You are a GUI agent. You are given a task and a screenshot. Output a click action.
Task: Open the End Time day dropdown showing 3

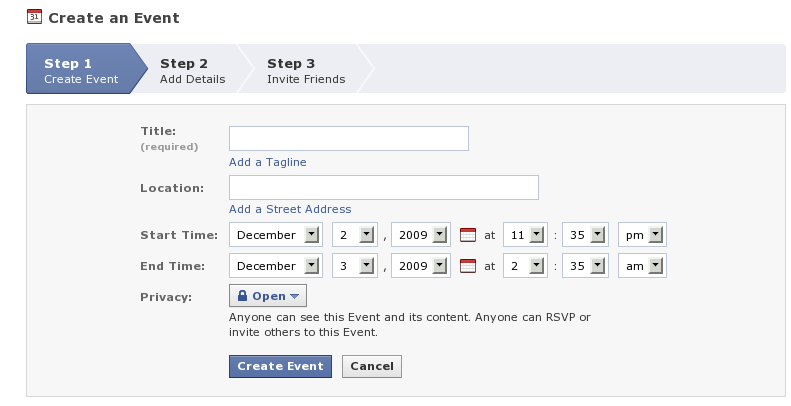pos(355,266)
